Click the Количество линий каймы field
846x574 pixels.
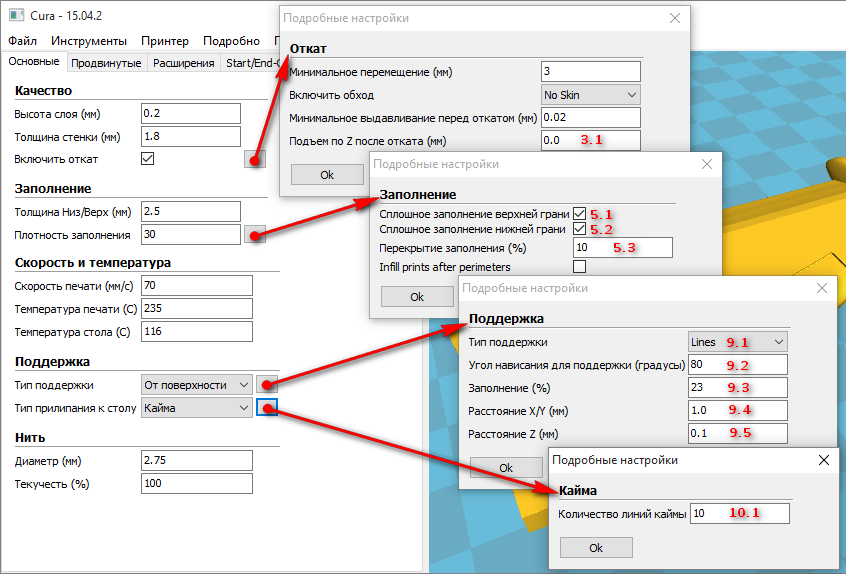739,513
